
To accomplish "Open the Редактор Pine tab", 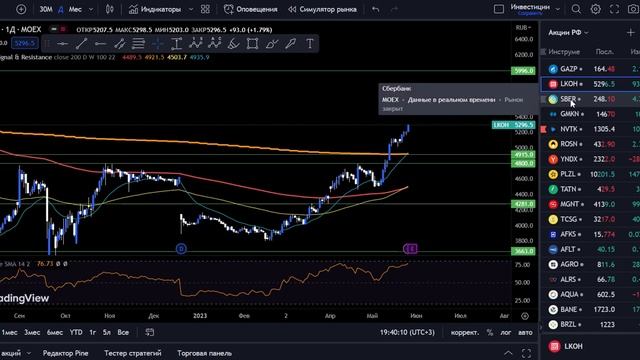I will [65, 353].
